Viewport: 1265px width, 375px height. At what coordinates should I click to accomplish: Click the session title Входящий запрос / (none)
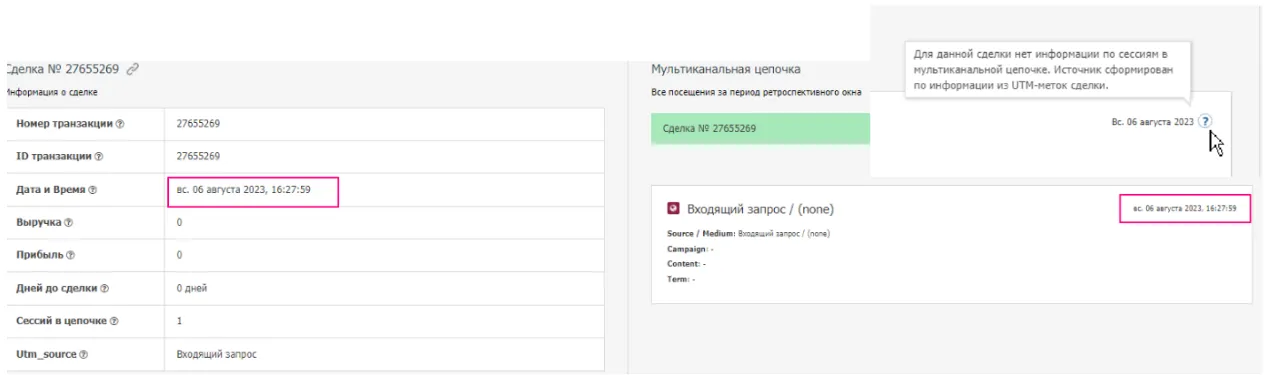(x=760, y=209)
